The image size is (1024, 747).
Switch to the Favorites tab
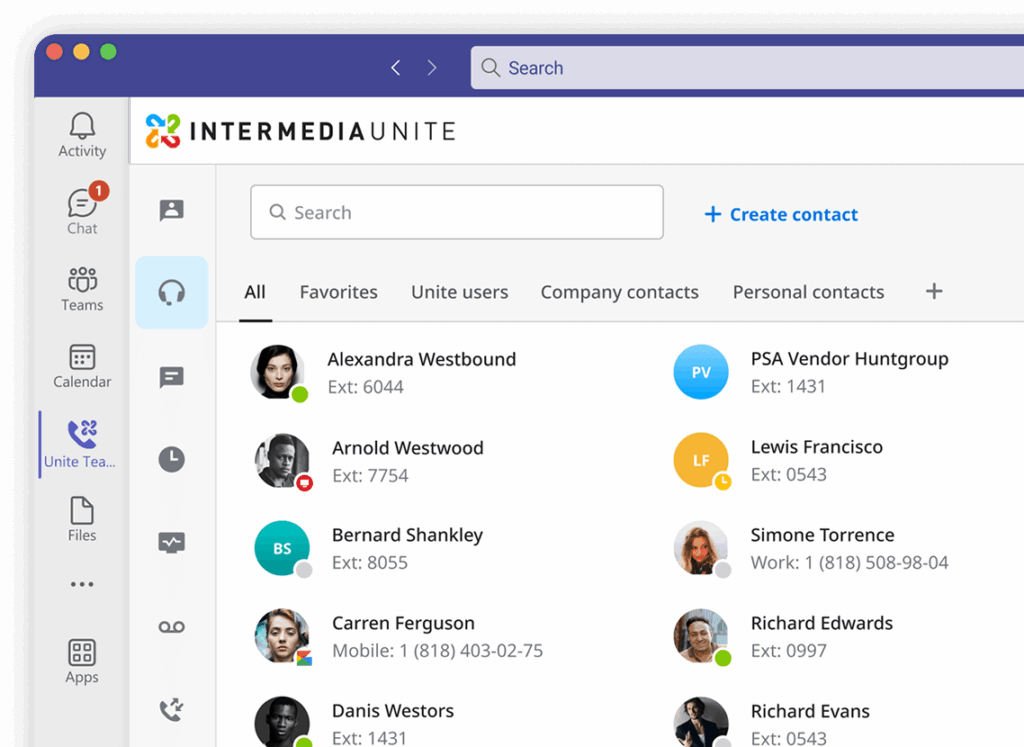pyautogui.click(x=338, y=292)
